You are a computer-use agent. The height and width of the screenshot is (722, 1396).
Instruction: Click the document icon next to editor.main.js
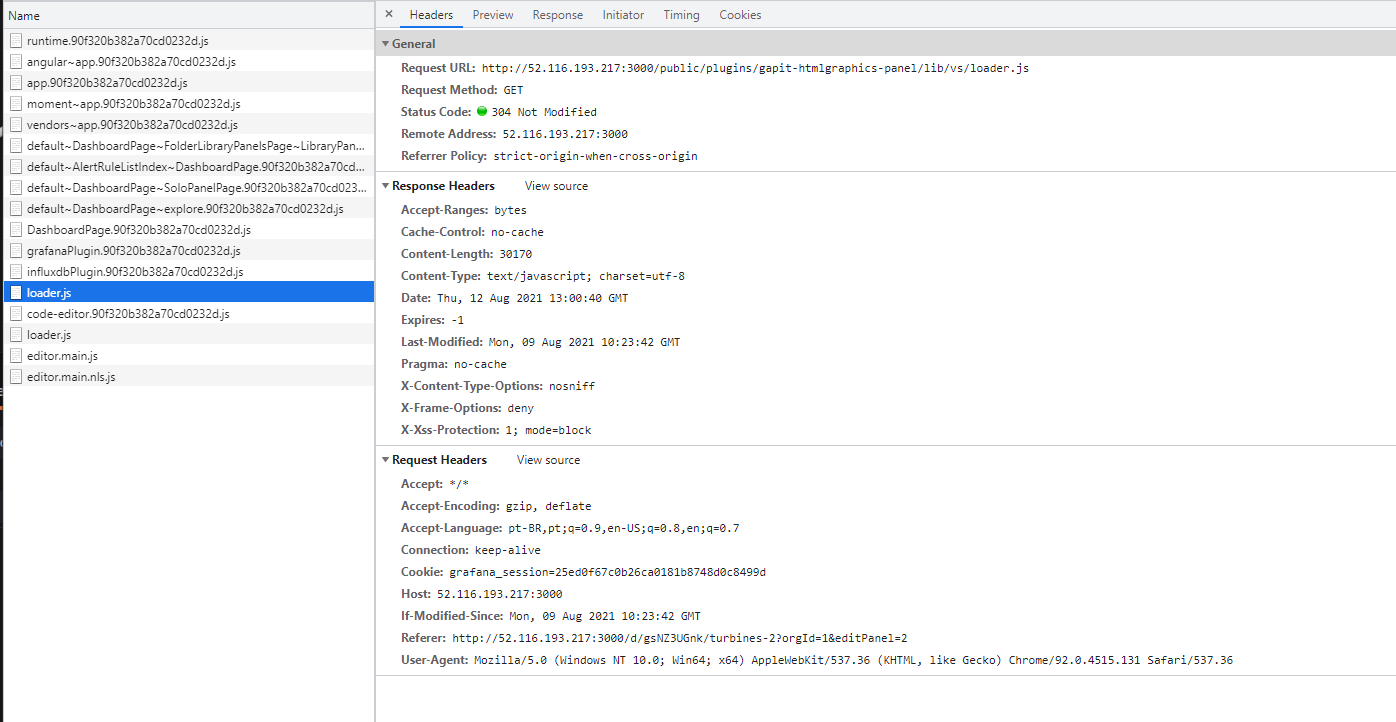16,355
